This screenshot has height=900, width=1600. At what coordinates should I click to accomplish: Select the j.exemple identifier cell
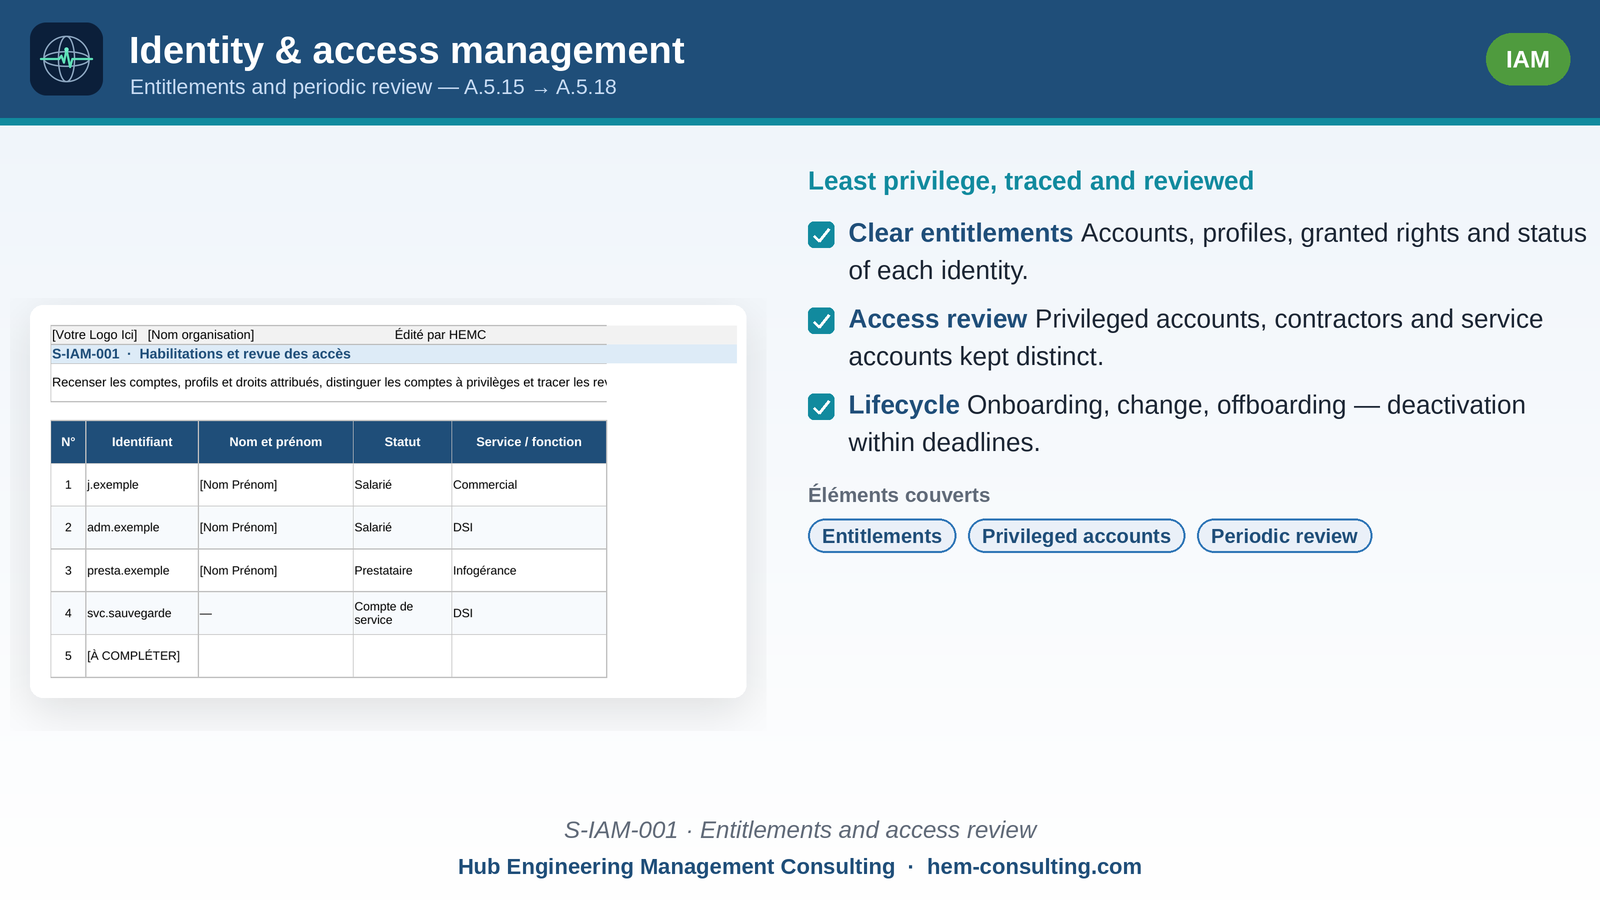pyautogui.click(x=142, y=485)
